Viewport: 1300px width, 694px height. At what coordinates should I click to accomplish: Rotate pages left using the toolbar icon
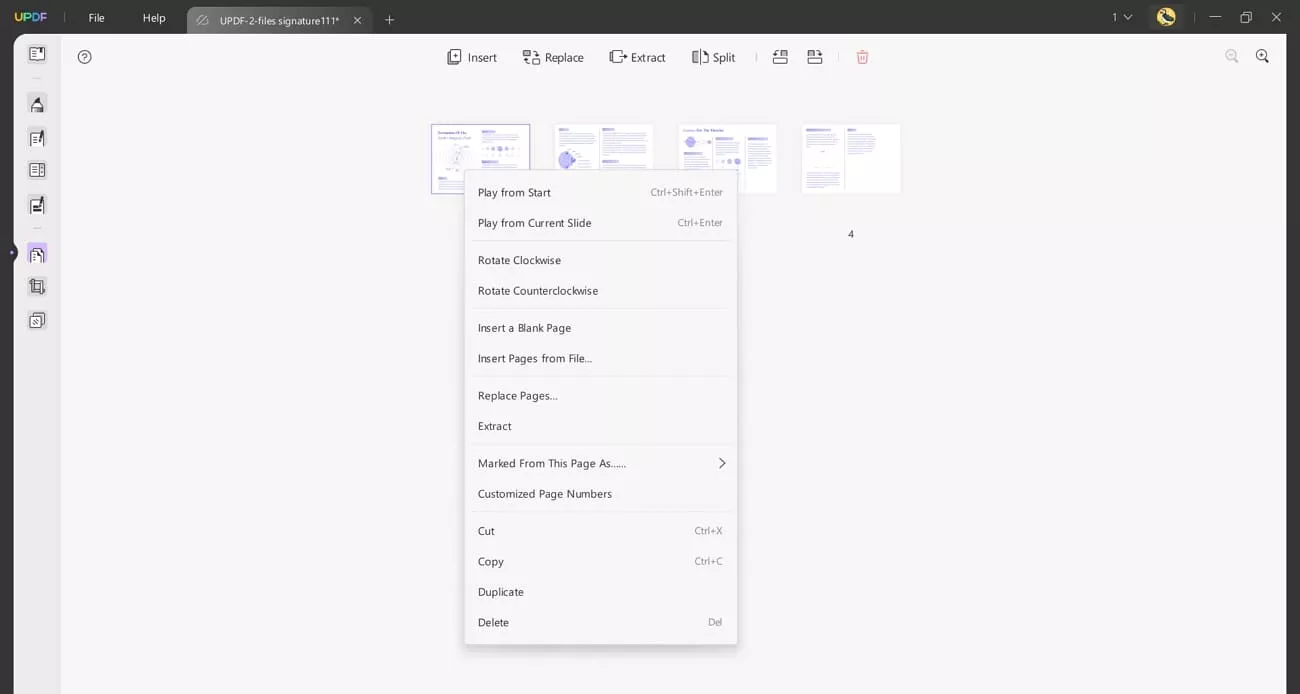pos(780,57)
